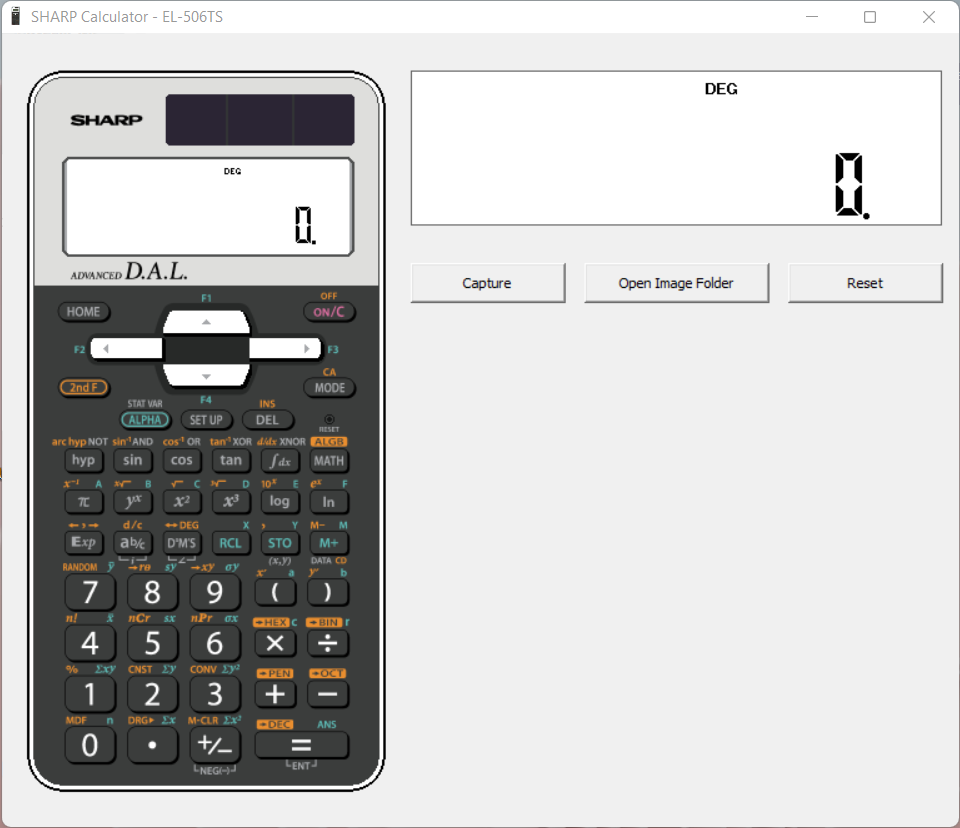
Task: Tap the HOME calculator key
Action: tap(84, 312)
